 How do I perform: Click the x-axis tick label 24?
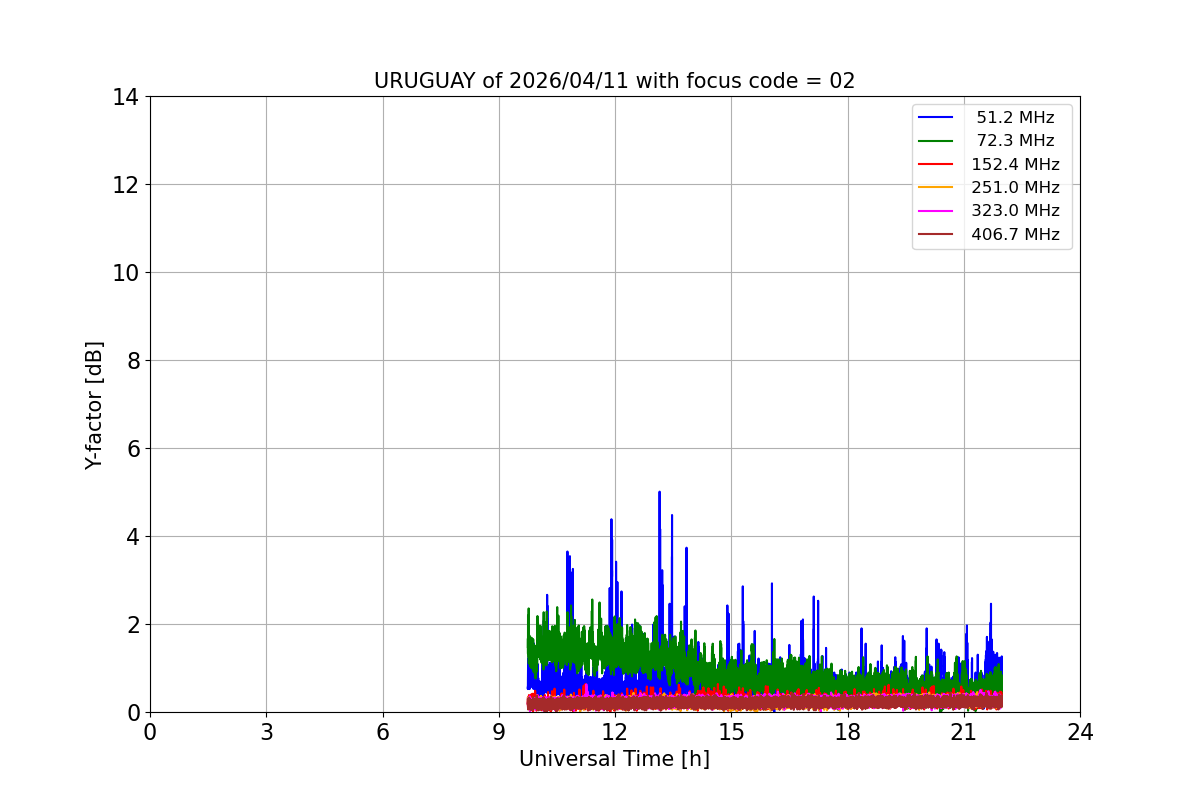[x=1080, y=732]
